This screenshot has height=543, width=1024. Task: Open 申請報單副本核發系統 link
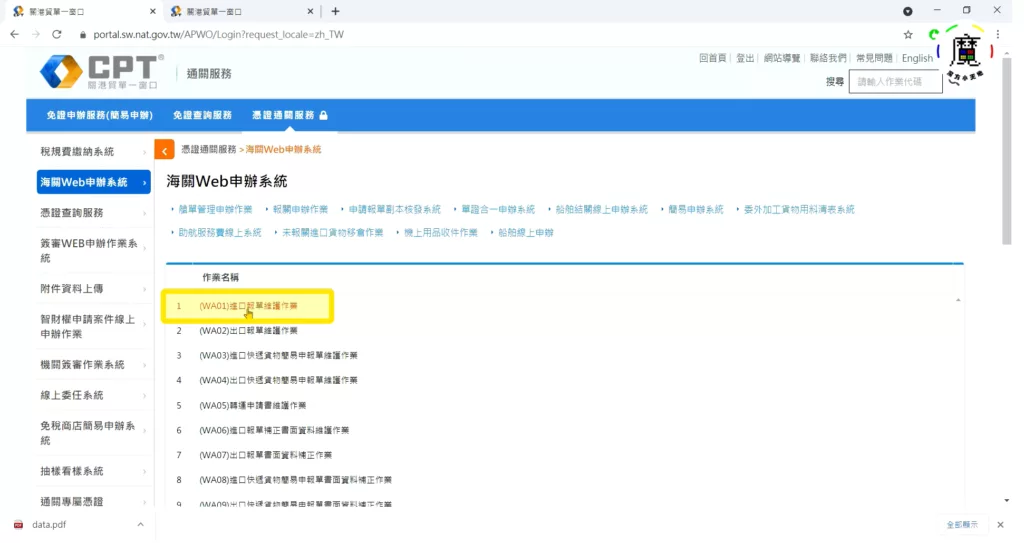click(394, 210)
